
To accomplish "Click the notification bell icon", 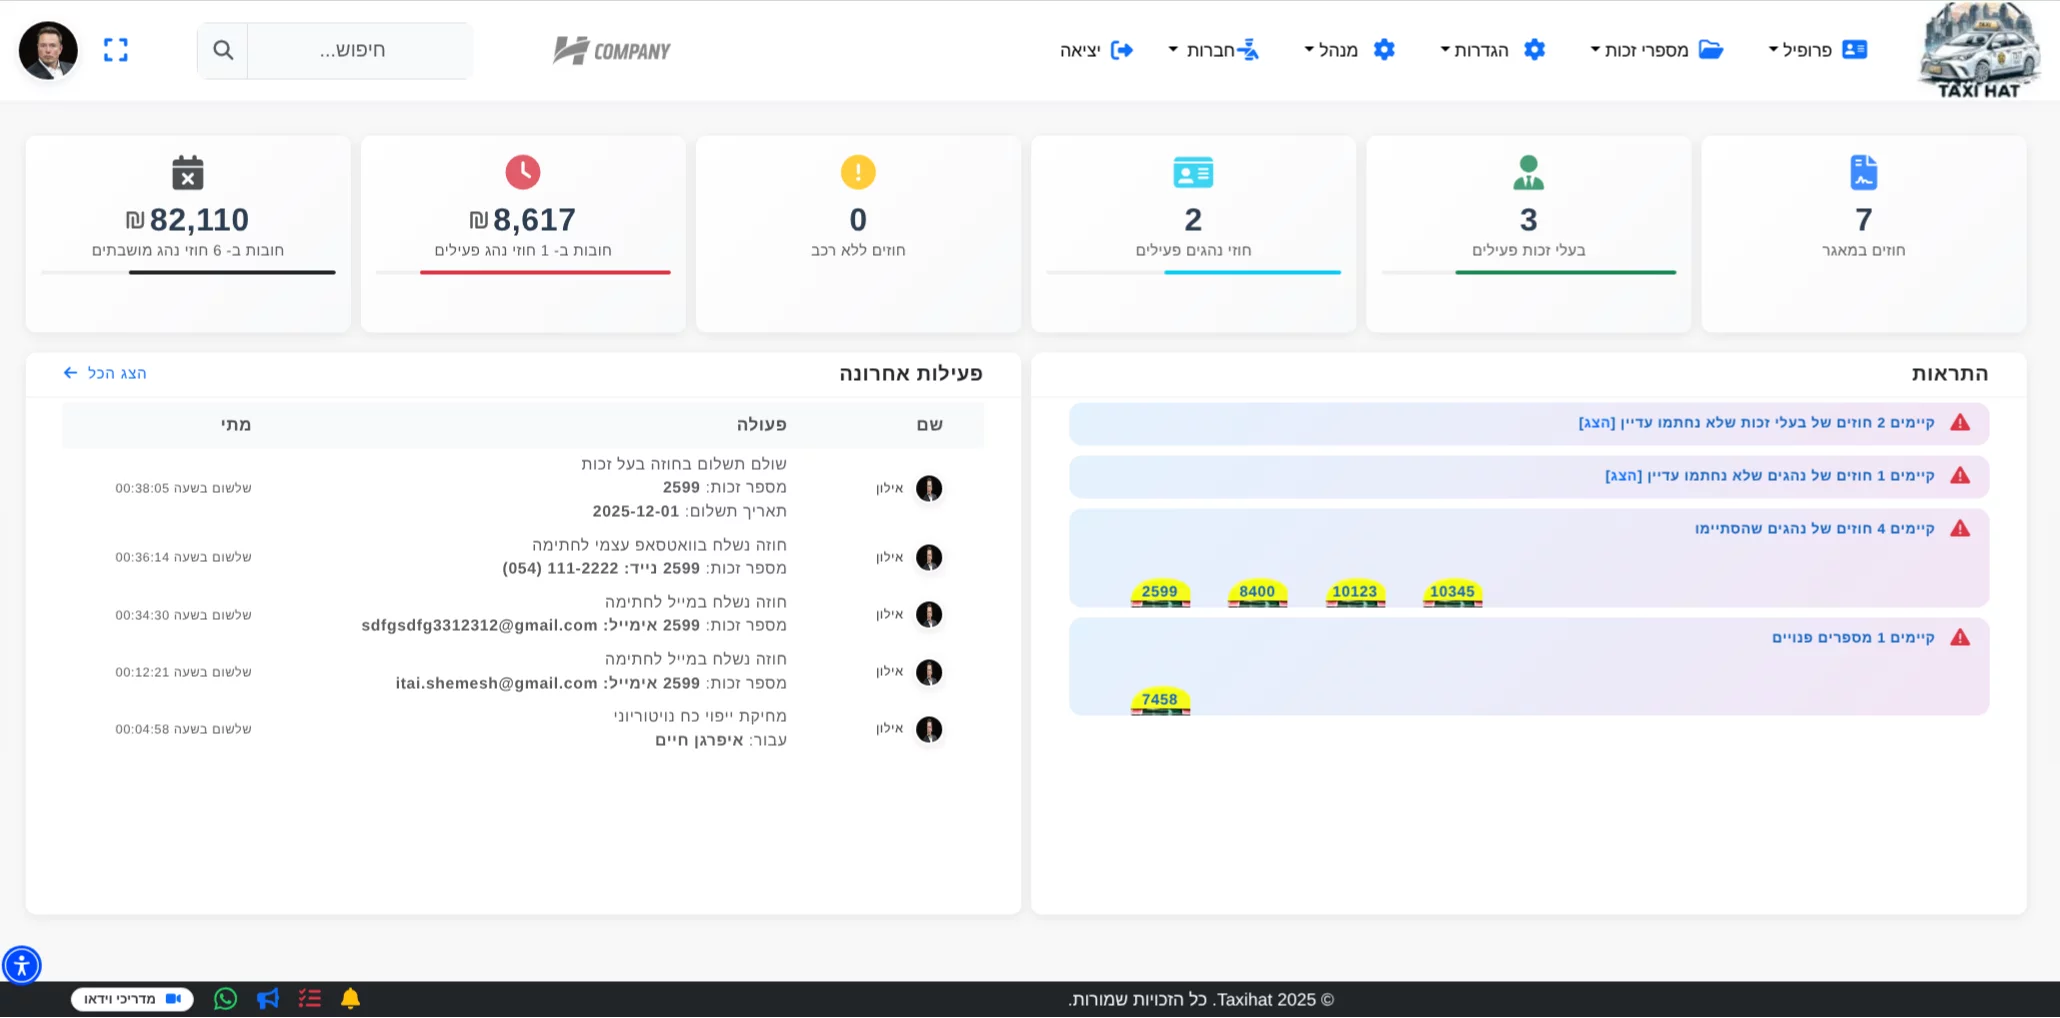I will click(x=350, y=998).
